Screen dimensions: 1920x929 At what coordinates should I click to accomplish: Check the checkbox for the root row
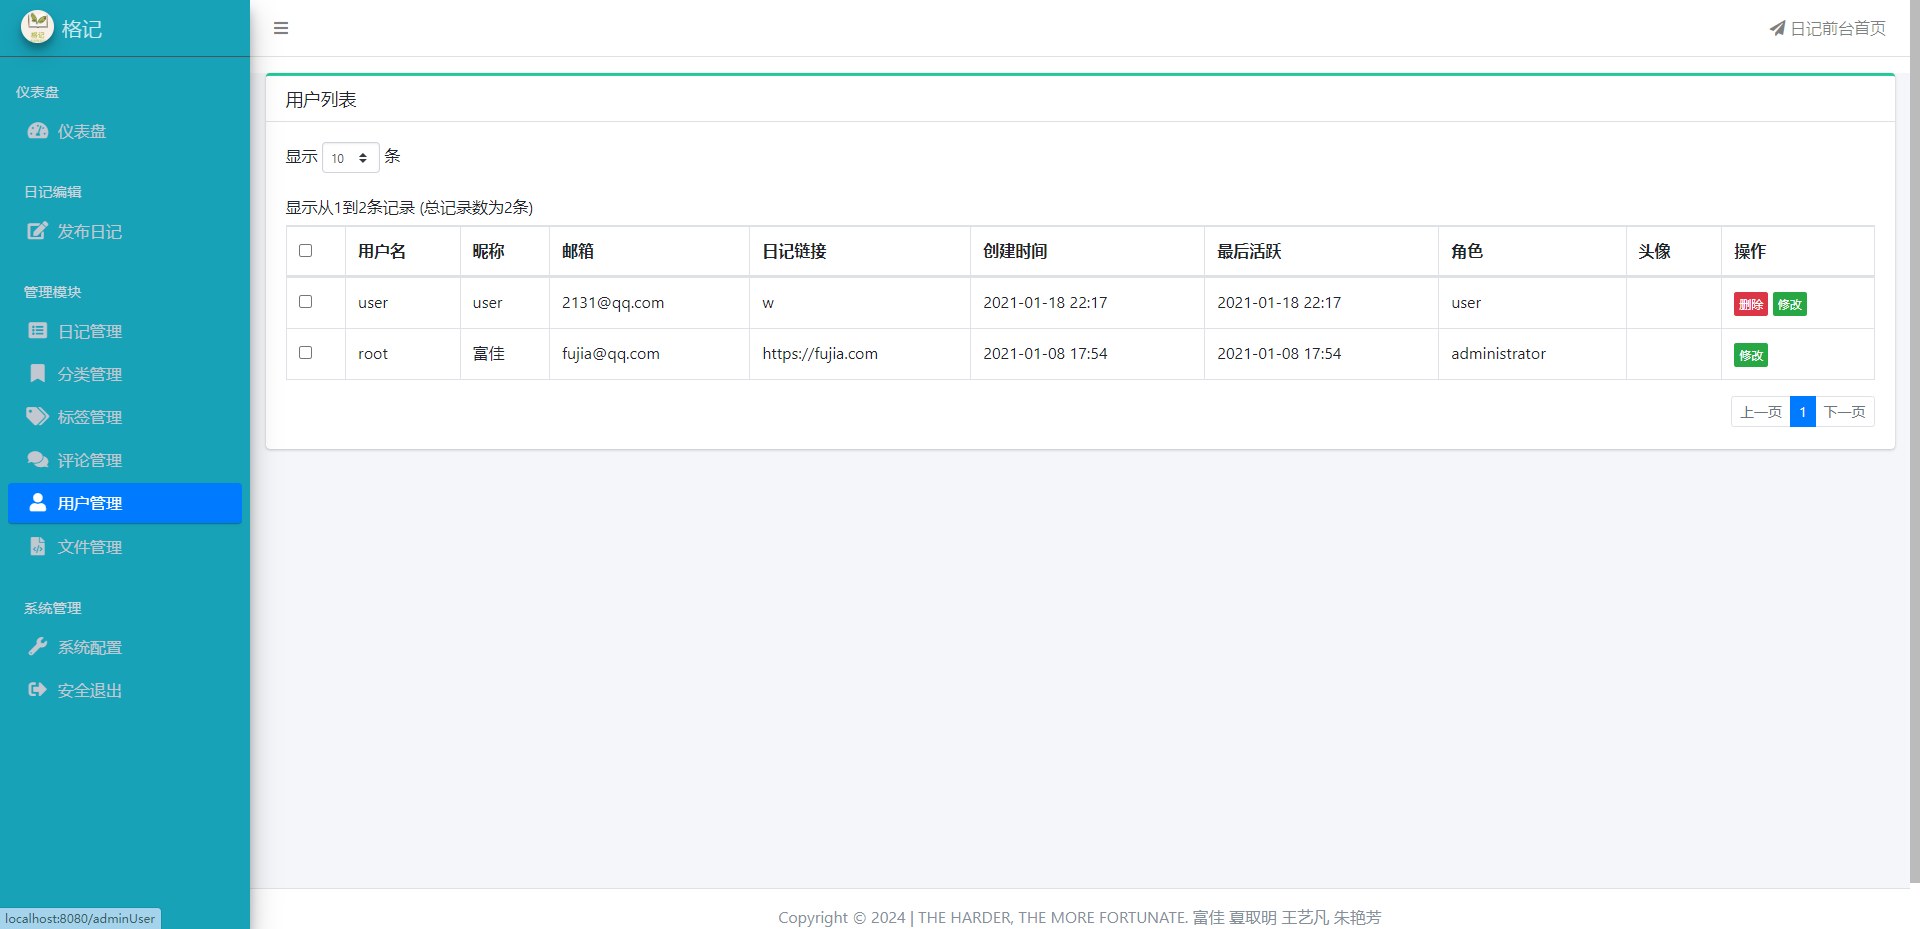point(306,353)
